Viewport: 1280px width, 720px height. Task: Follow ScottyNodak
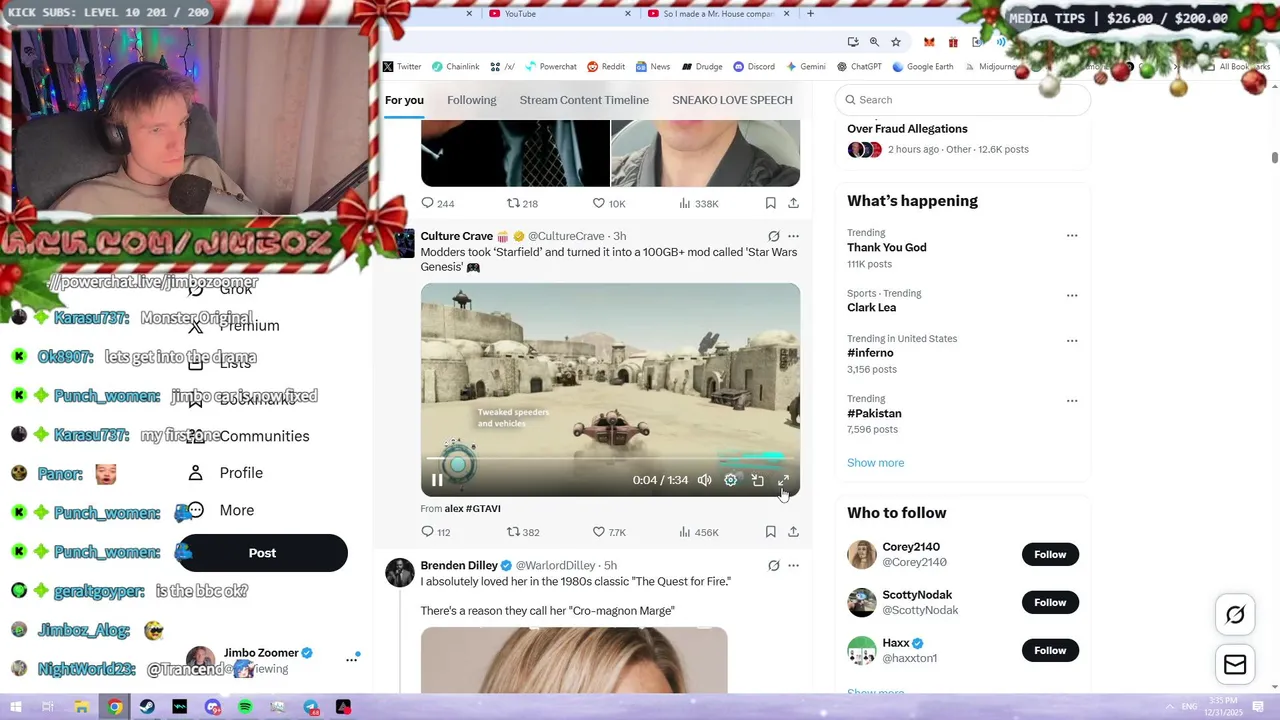click(1050, 602)
